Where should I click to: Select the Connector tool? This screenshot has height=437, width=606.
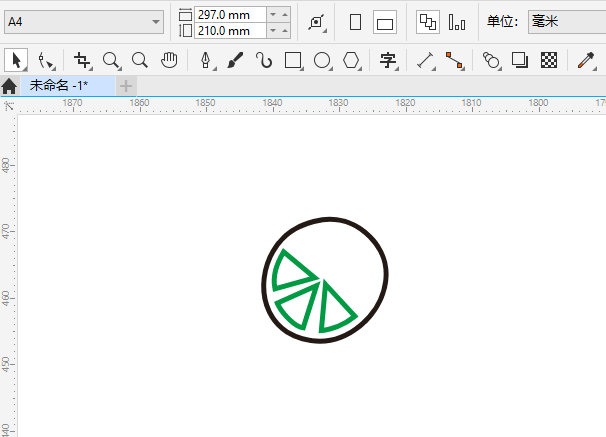pos(454,61)
